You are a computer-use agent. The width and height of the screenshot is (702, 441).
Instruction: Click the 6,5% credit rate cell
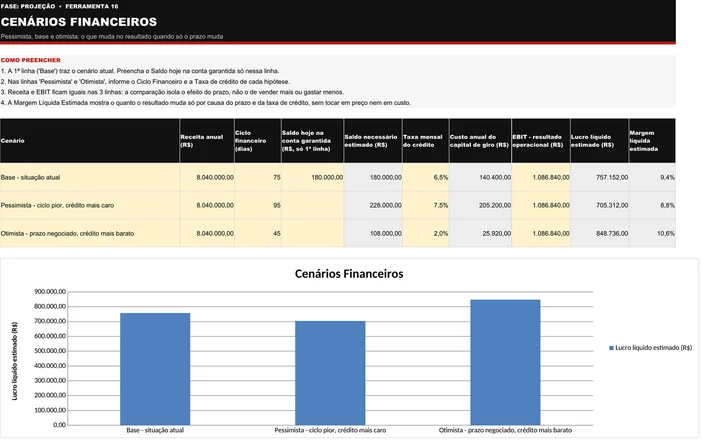(426, 177)
